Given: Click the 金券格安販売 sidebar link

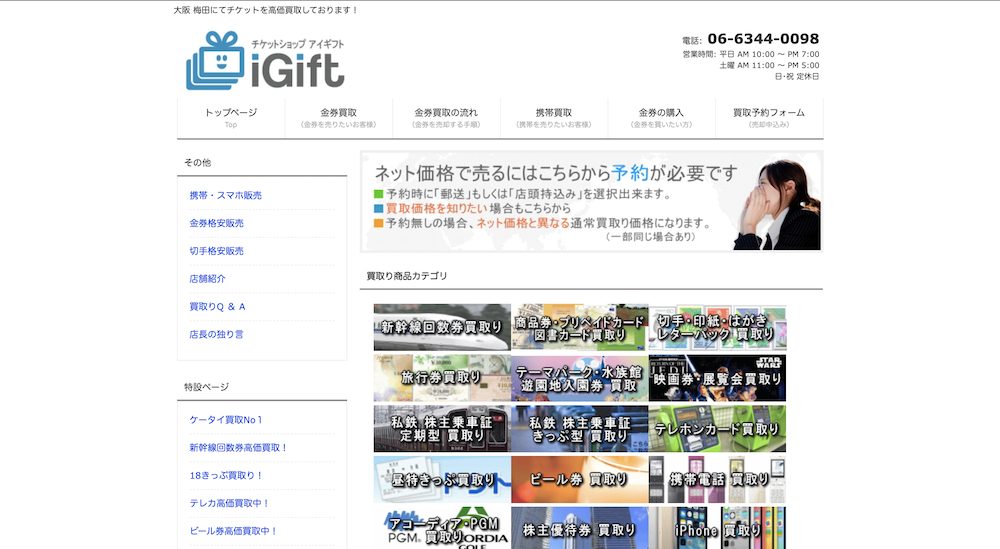Looking at the screenshot, I should point(216,223).
